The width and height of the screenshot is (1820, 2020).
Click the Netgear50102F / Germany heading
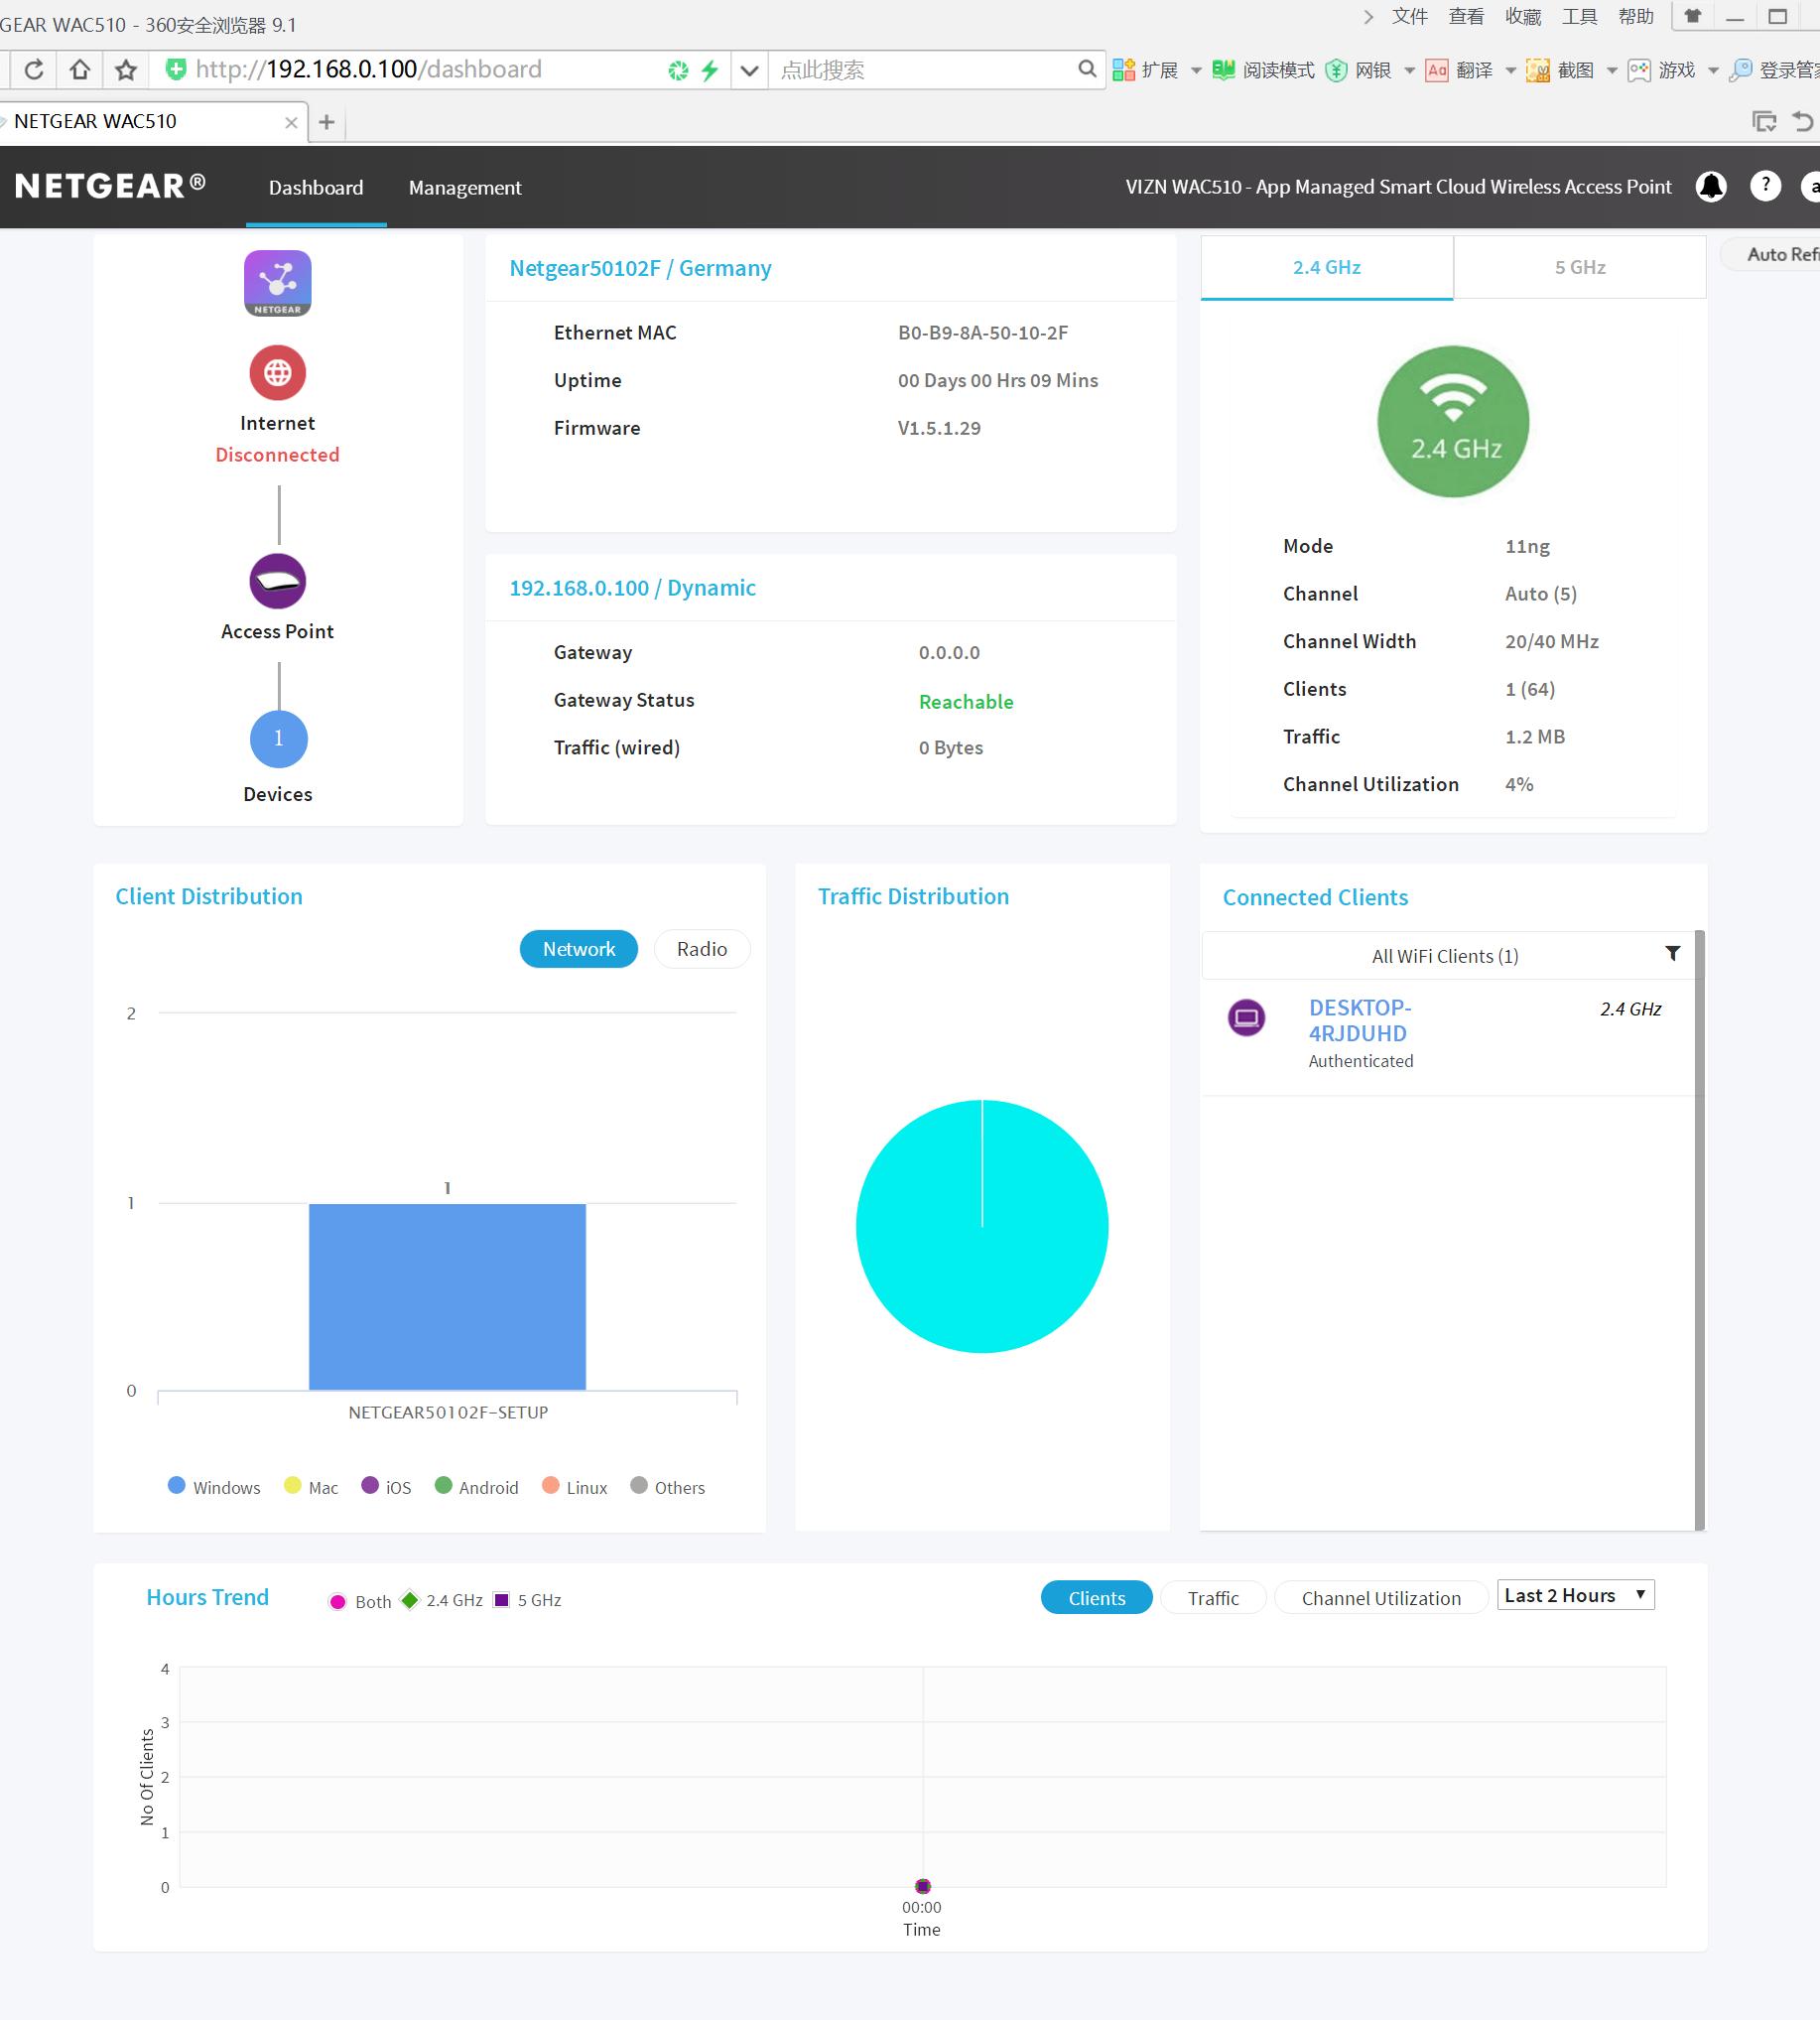click(x=640, y=268)
